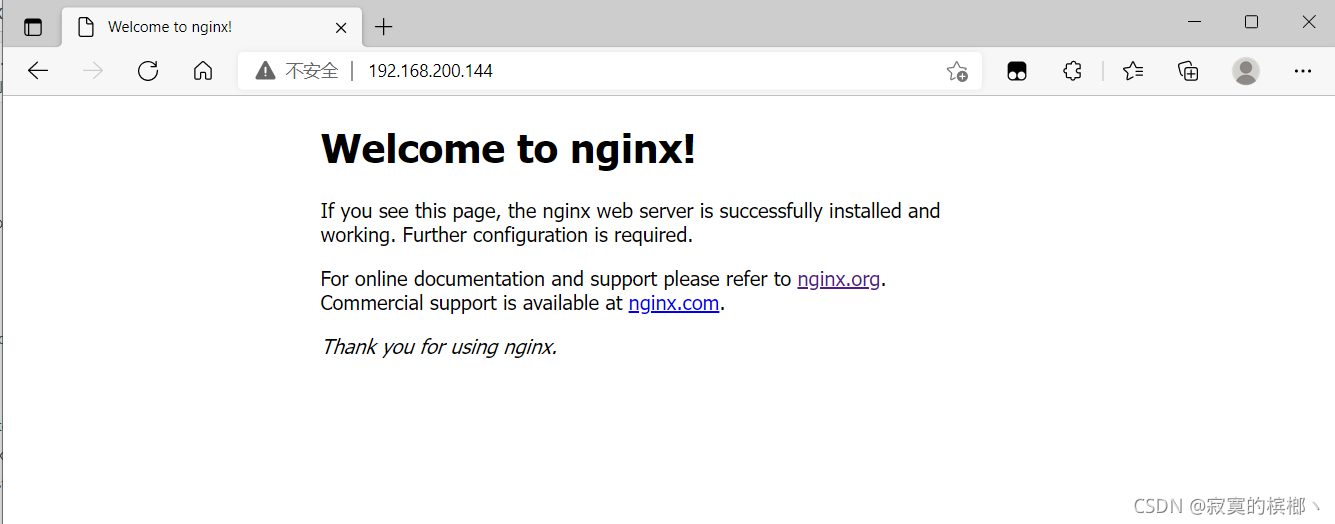
Task: Focus the address bar showing 192.168.200.144
Action: (x=610, y=71)
